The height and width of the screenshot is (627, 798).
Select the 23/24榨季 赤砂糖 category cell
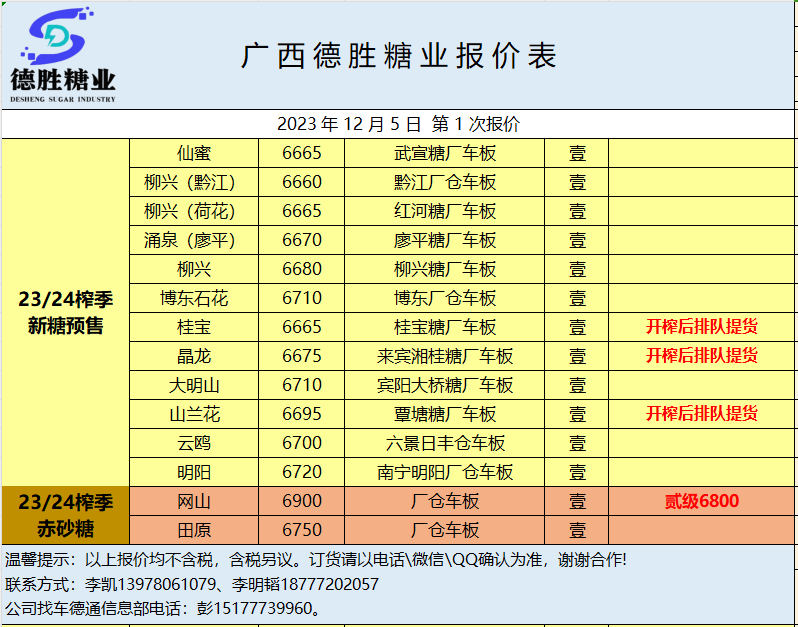pyautogui.click(x=65, y=515)
